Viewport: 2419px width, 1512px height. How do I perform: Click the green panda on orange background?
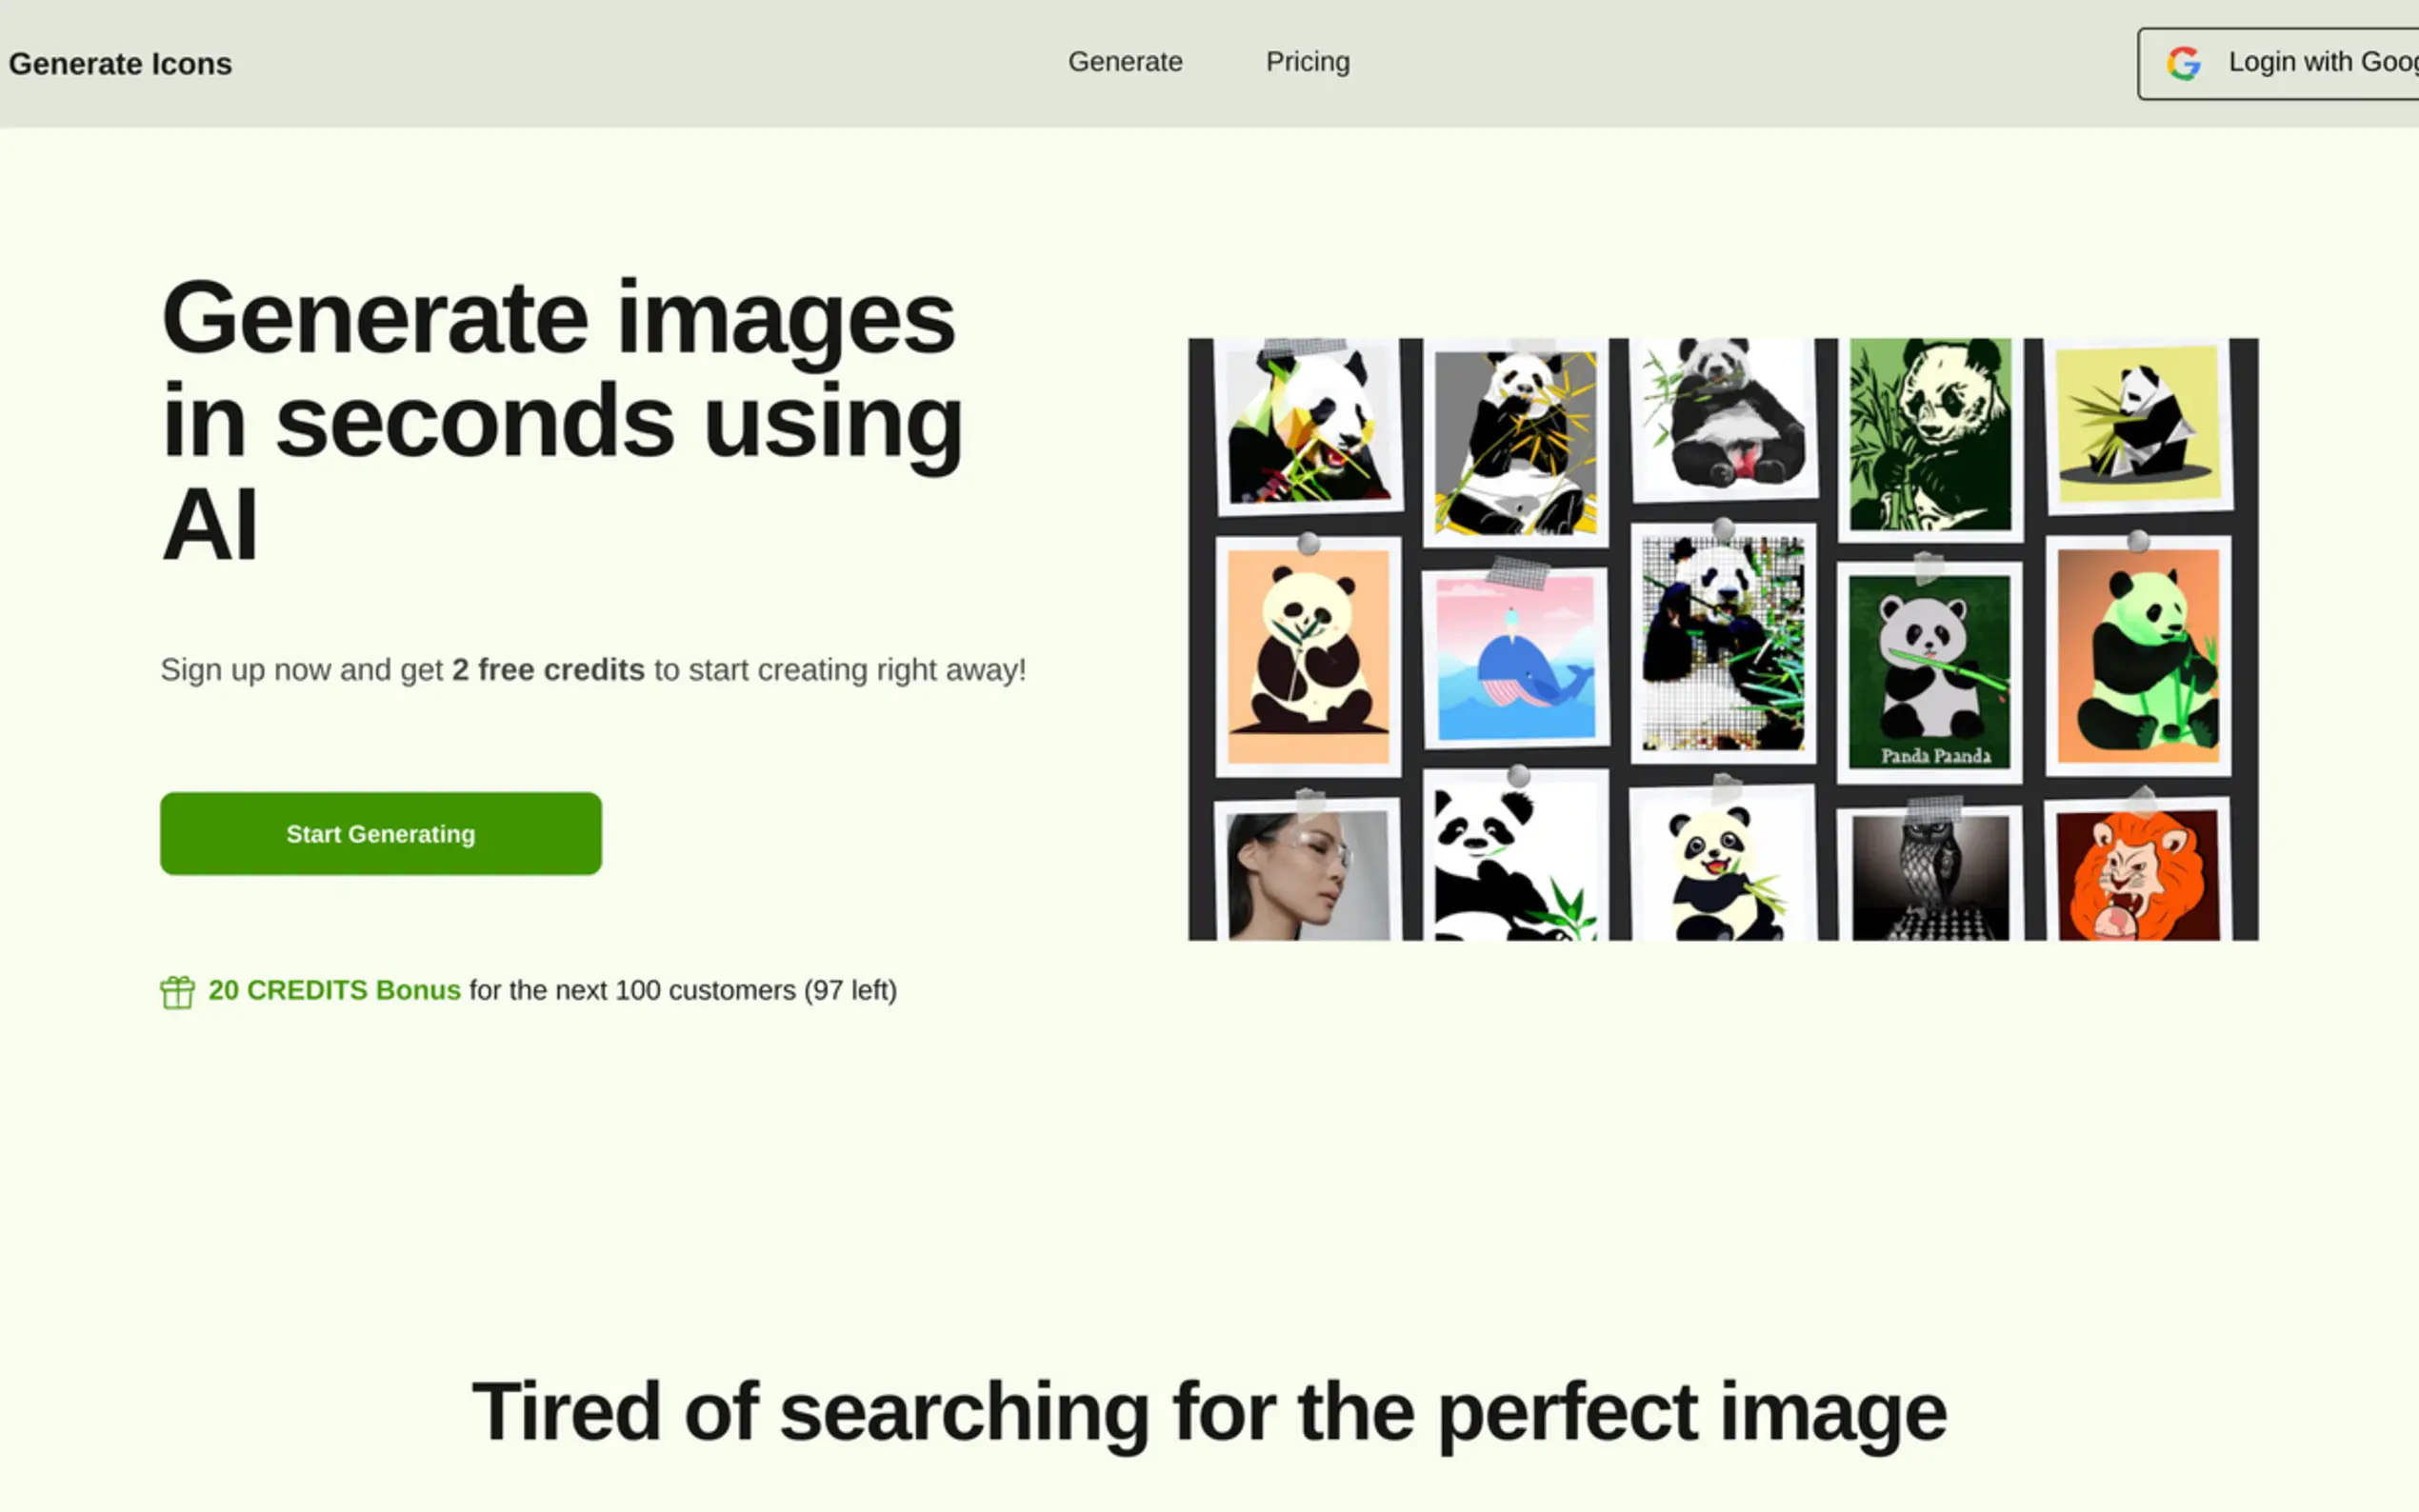(x=2138, y=656)
